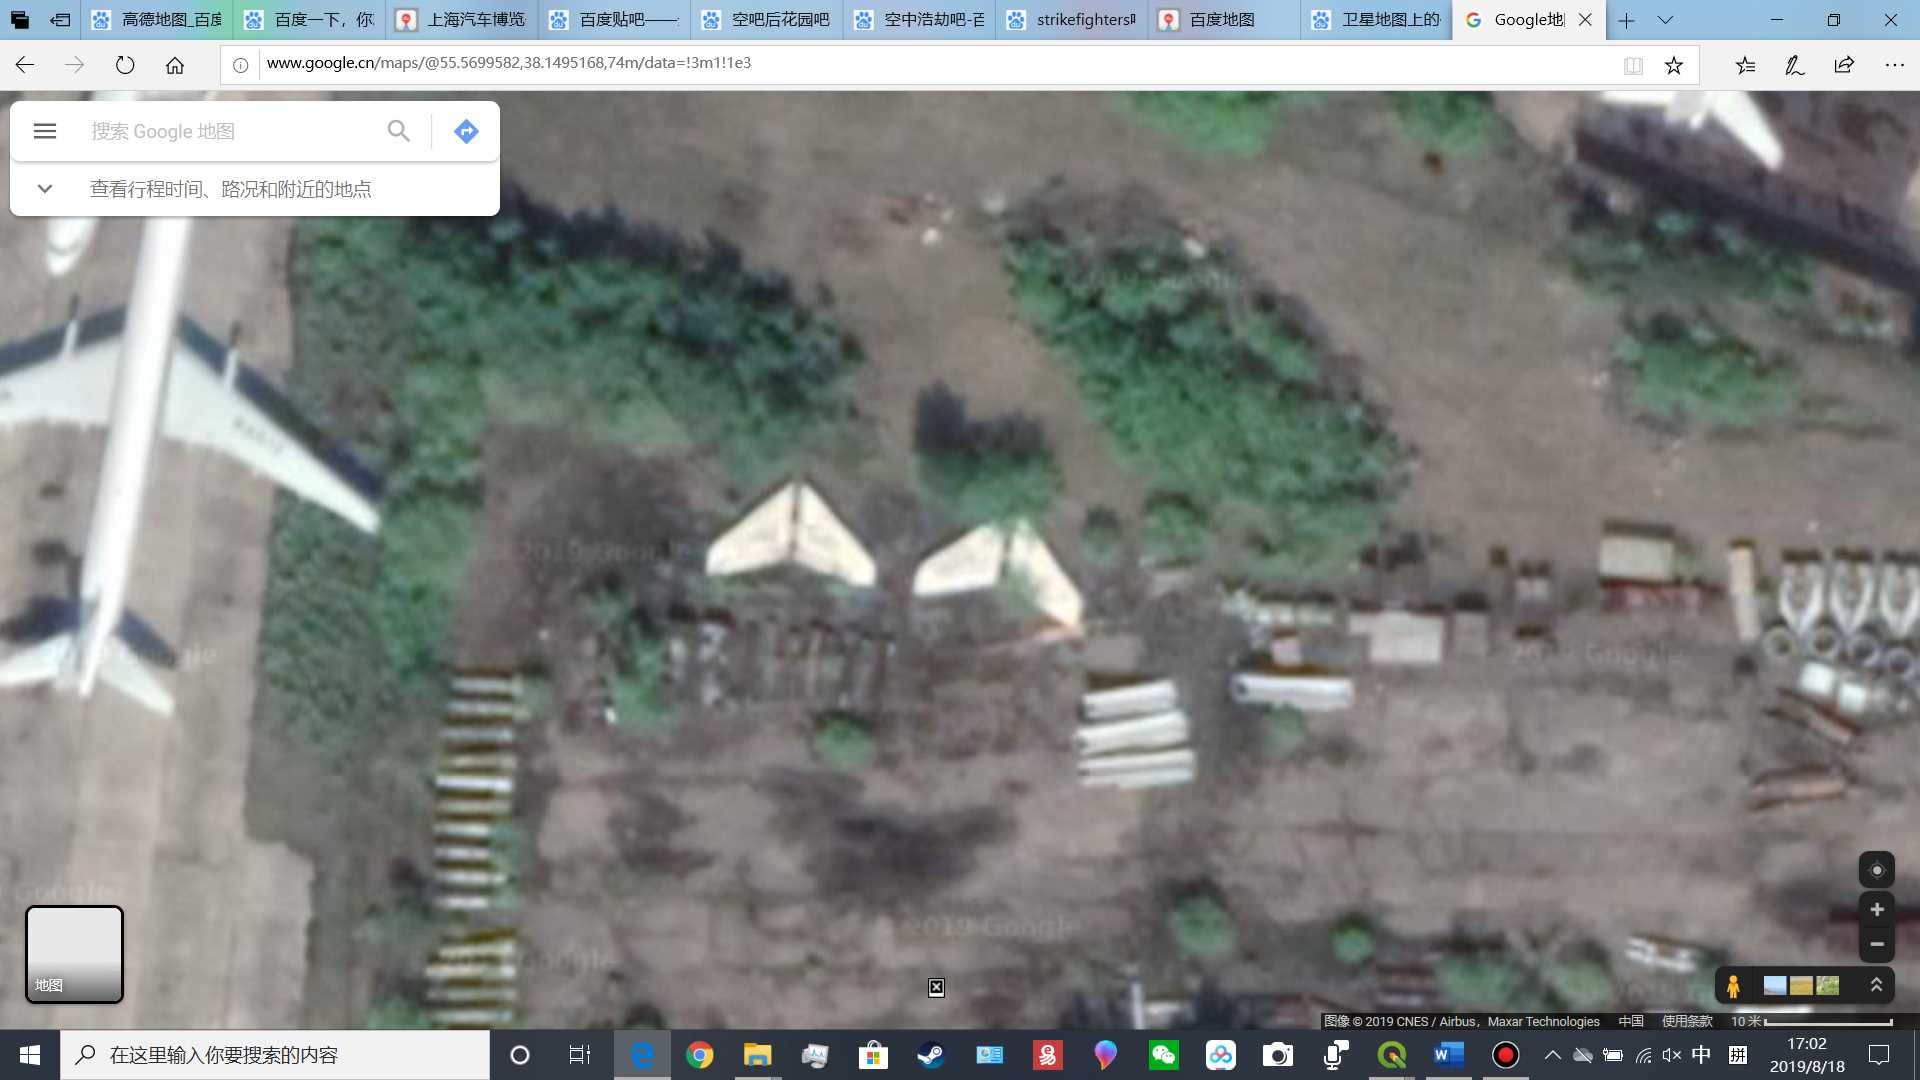
Task: Open the 使用条款 terms link
Action: (x=1686, y=1021)
